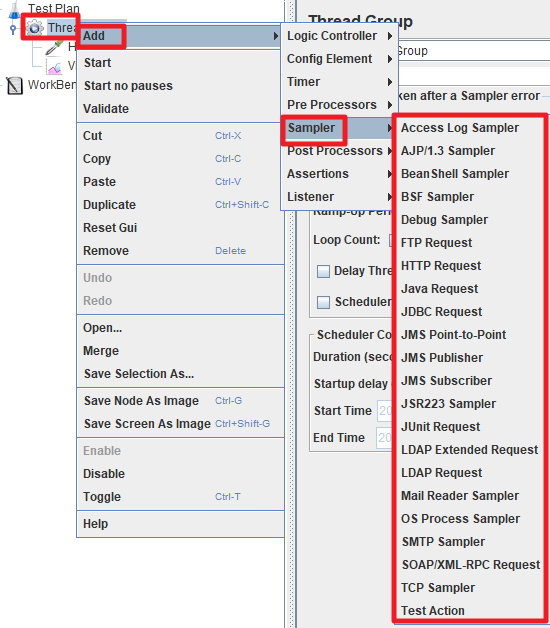Image resolution: width=550 pixels, height=628 pixels.
Task: Add an FTP Request sampler
Action: click(x=470, y=243)
